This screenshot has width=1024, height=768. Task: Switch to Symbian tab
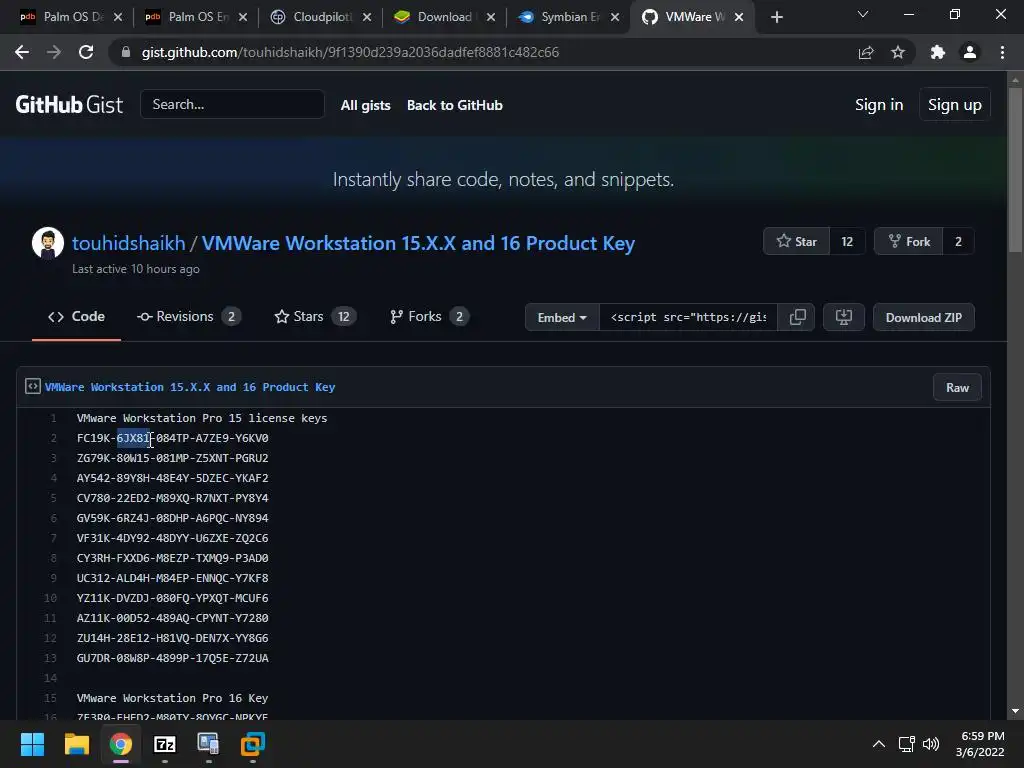(568, 18)
